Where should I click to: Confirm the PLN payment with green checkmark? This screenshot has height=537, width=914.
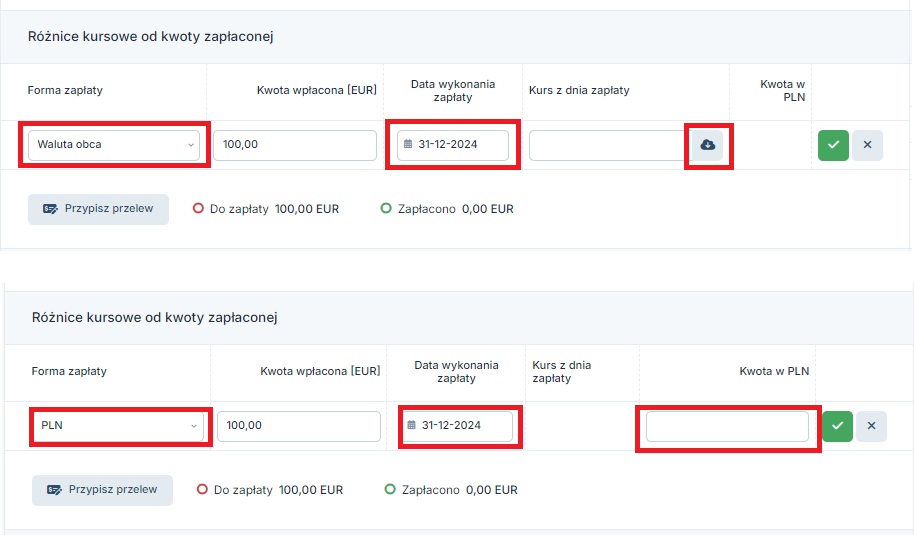pyautogui.click(x=838, y=426)
